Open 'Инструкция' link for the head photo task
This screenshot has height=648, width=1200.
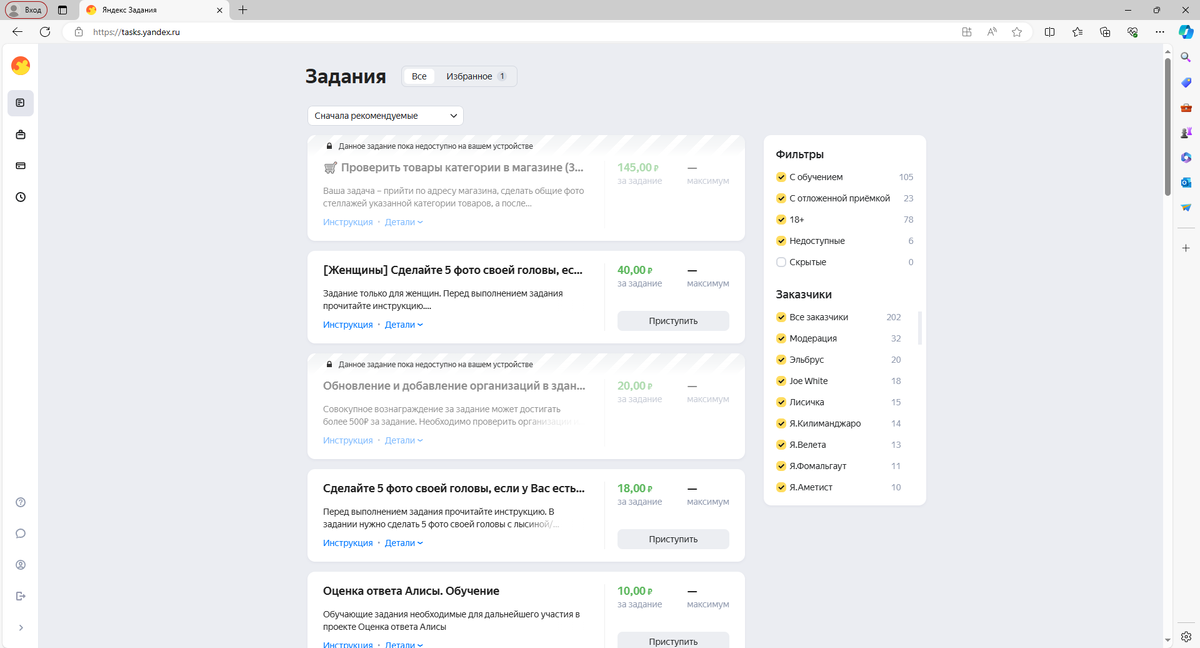[348, 542]
